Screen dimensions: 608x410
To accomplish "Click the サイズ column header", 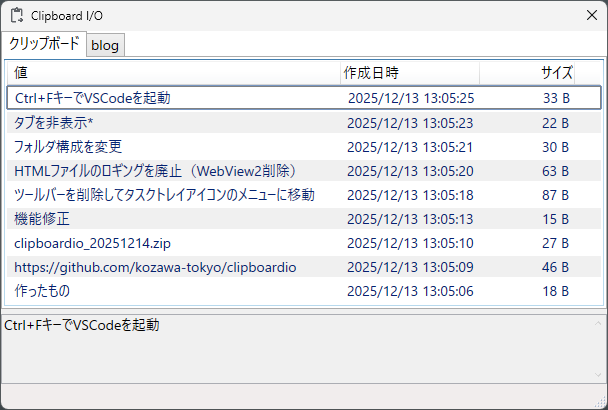I will point(556,73).
